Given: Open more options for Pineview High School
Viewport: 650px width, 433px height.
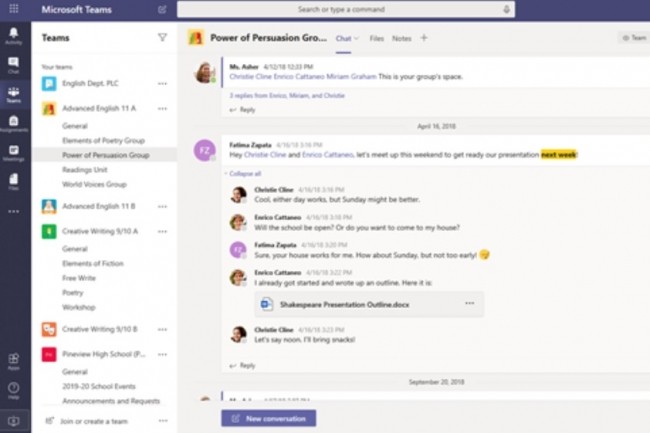Looking at the screenshot, I should click(x=162, y=354).
